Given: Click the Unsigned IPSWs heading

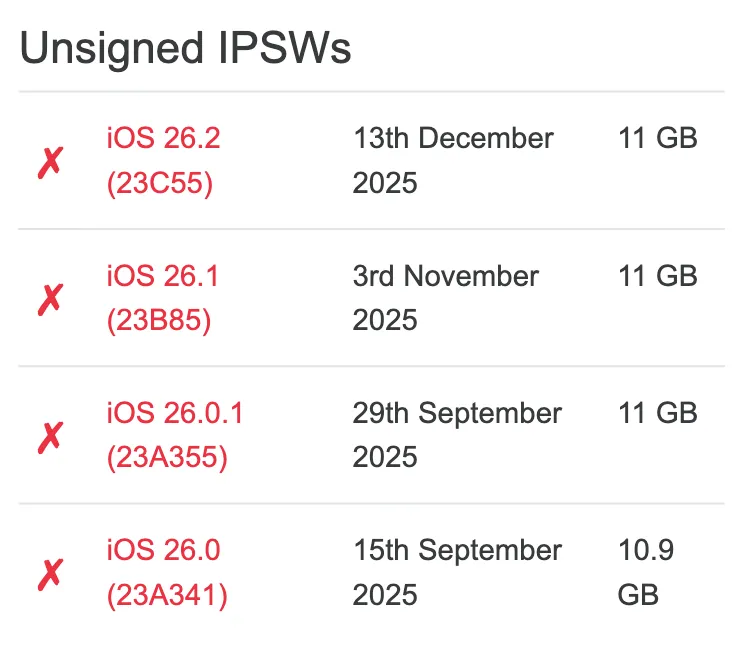Looking at the screenshot, I should (x=186, y=48).
